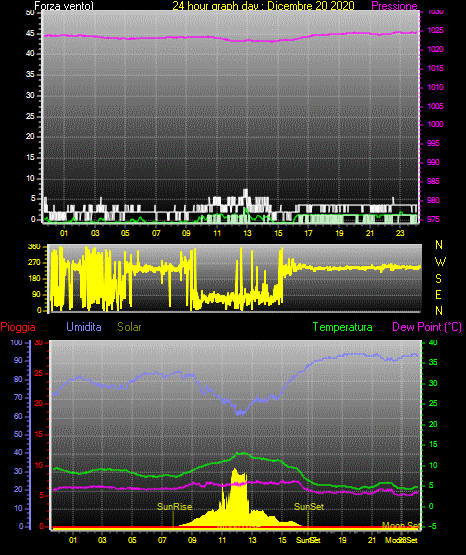Image resolution: width=466 pixels, height=555 pixels.
Task: Click the W compass direction label
Action: point(440,262)
